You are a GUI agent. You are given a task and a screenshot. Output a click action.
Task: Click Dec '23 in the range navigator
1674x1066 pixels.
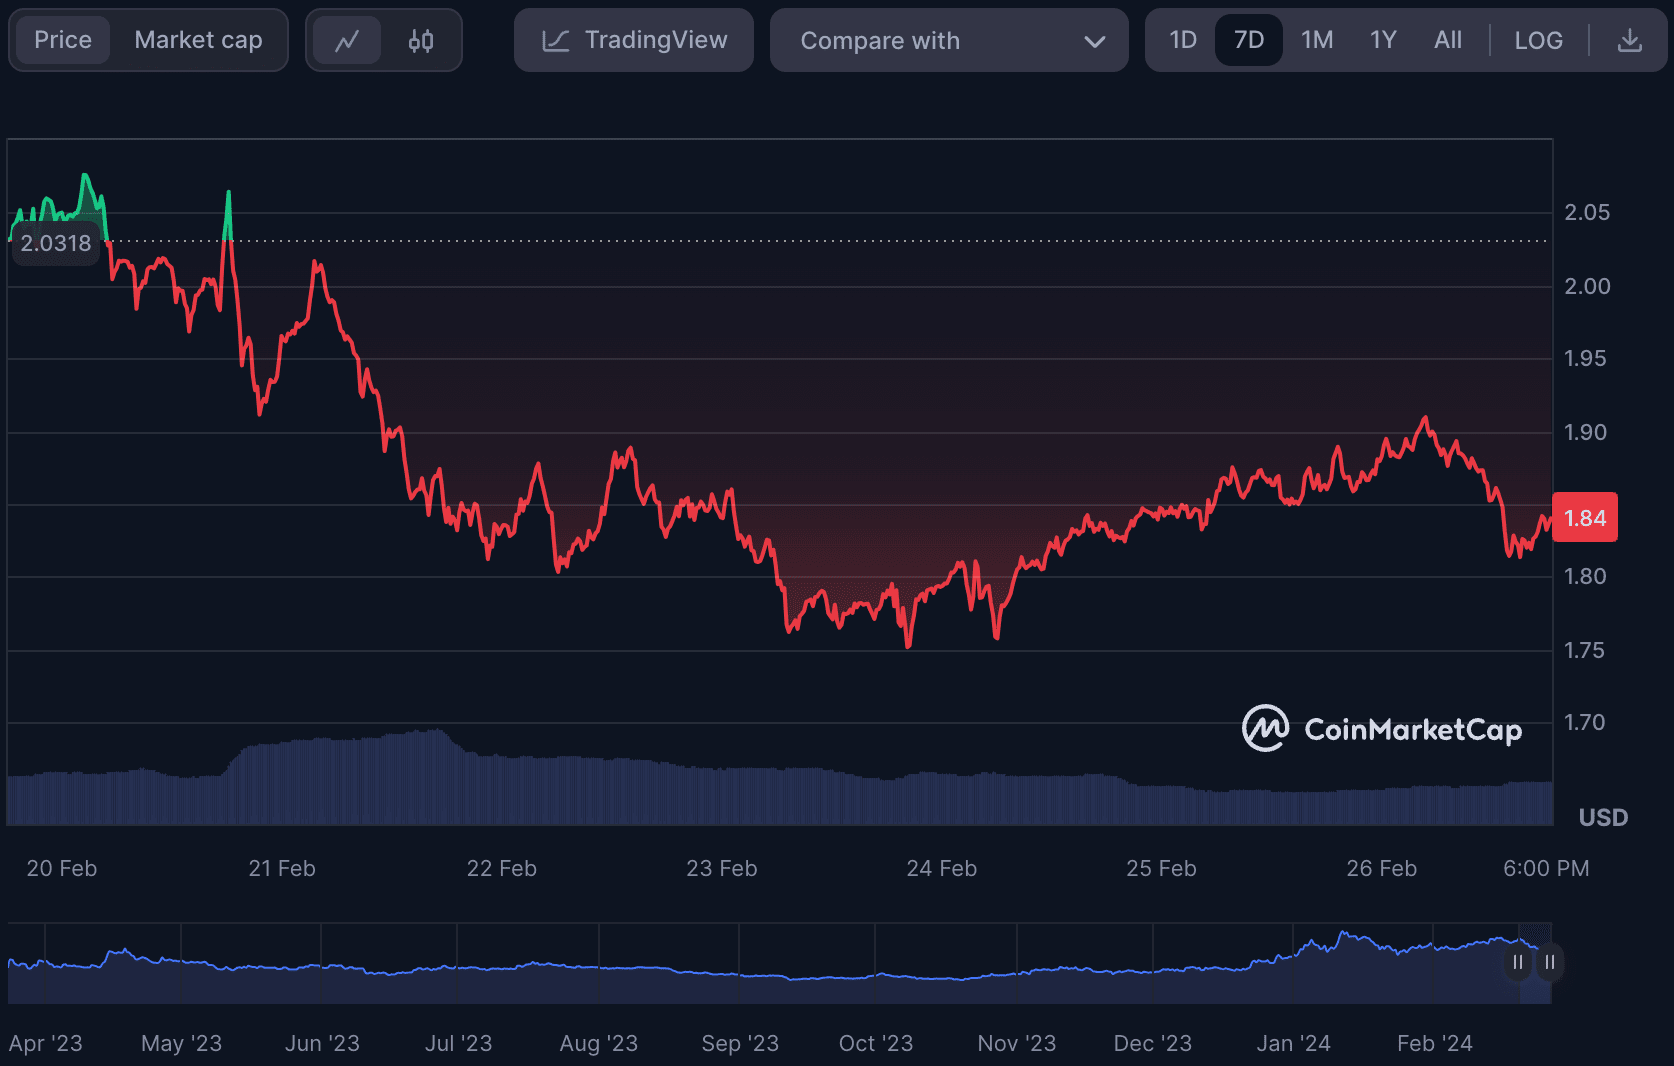pyautogui.click(x=1153, y=1043)
